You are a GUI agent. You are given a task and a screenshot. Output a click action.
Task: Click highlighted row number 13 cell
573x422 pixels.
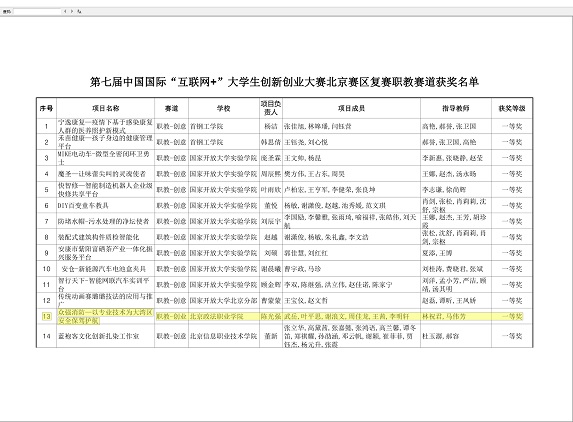click(46, 316)
